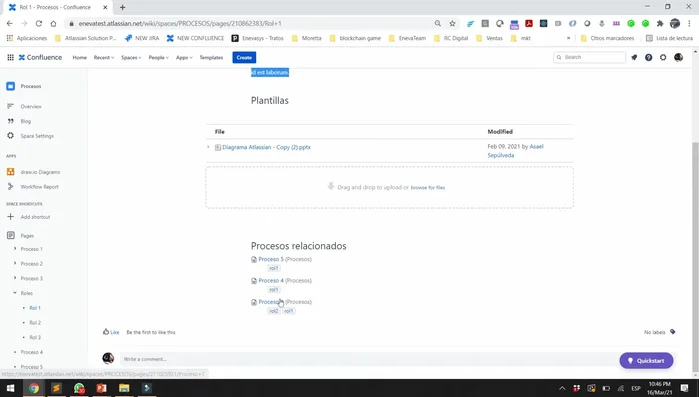This screenshot has height=397, width=699.
Task: Open the Pages icon in the sidebar
Action: point(11,235)
